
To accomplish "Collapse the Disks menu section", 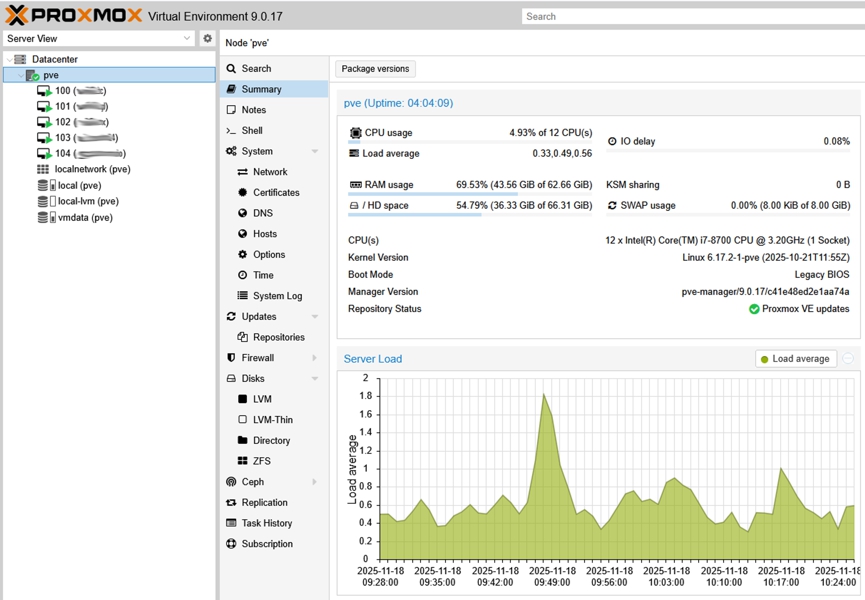I will click(x=315, y=379).
